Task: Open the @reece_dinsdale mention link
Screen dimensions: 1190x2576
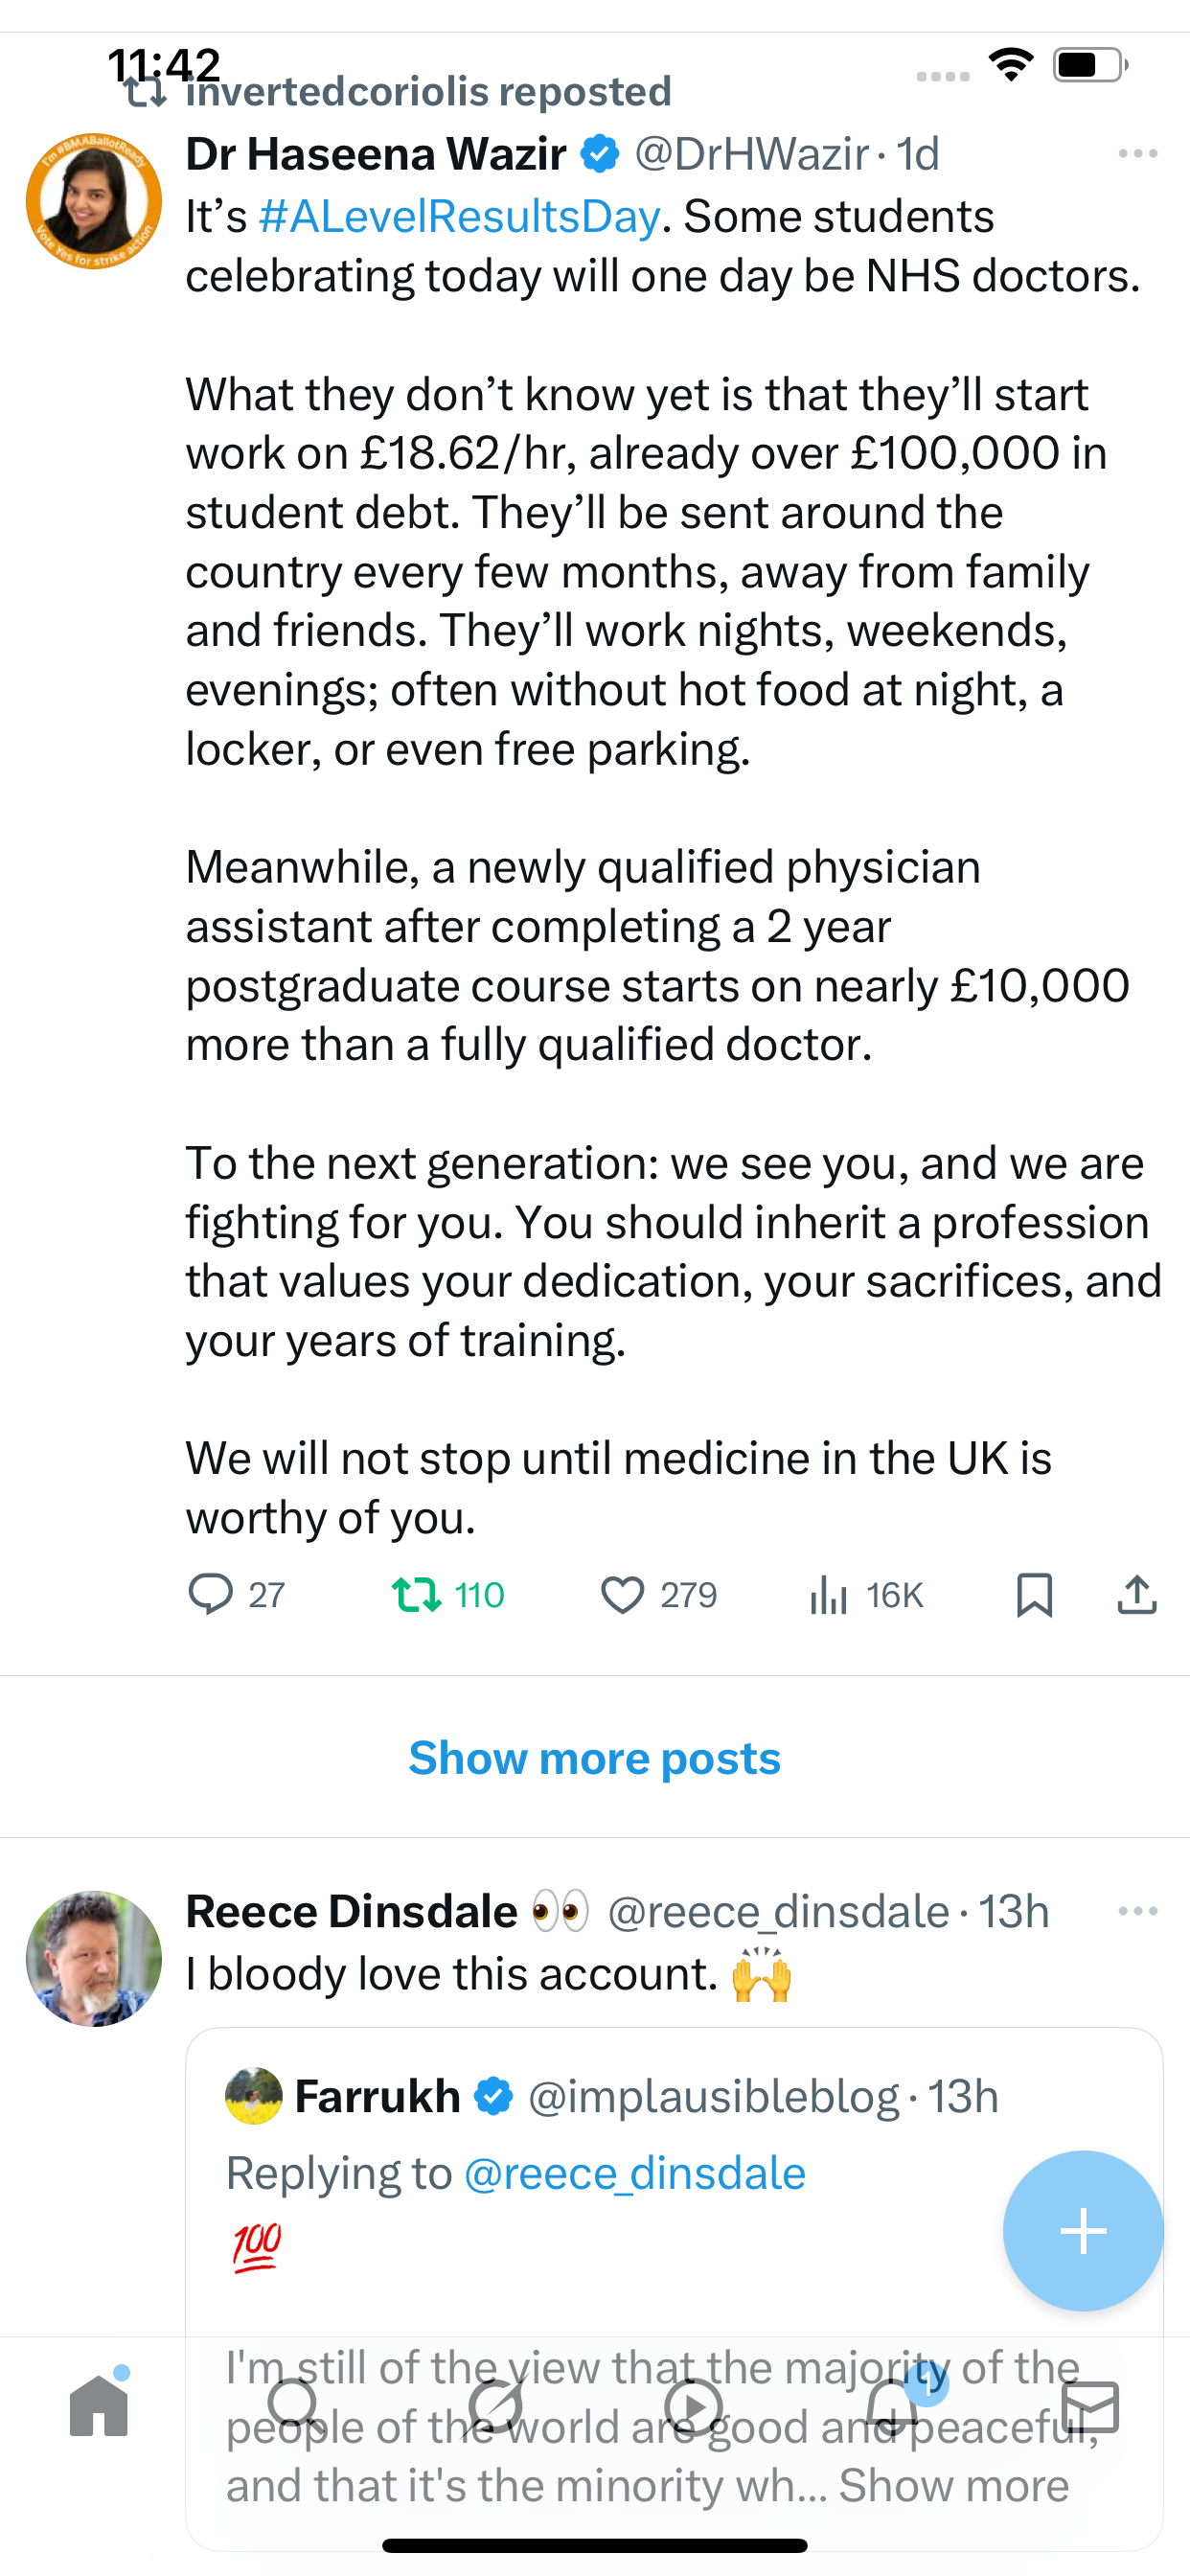Action: tap(635, 2174)
